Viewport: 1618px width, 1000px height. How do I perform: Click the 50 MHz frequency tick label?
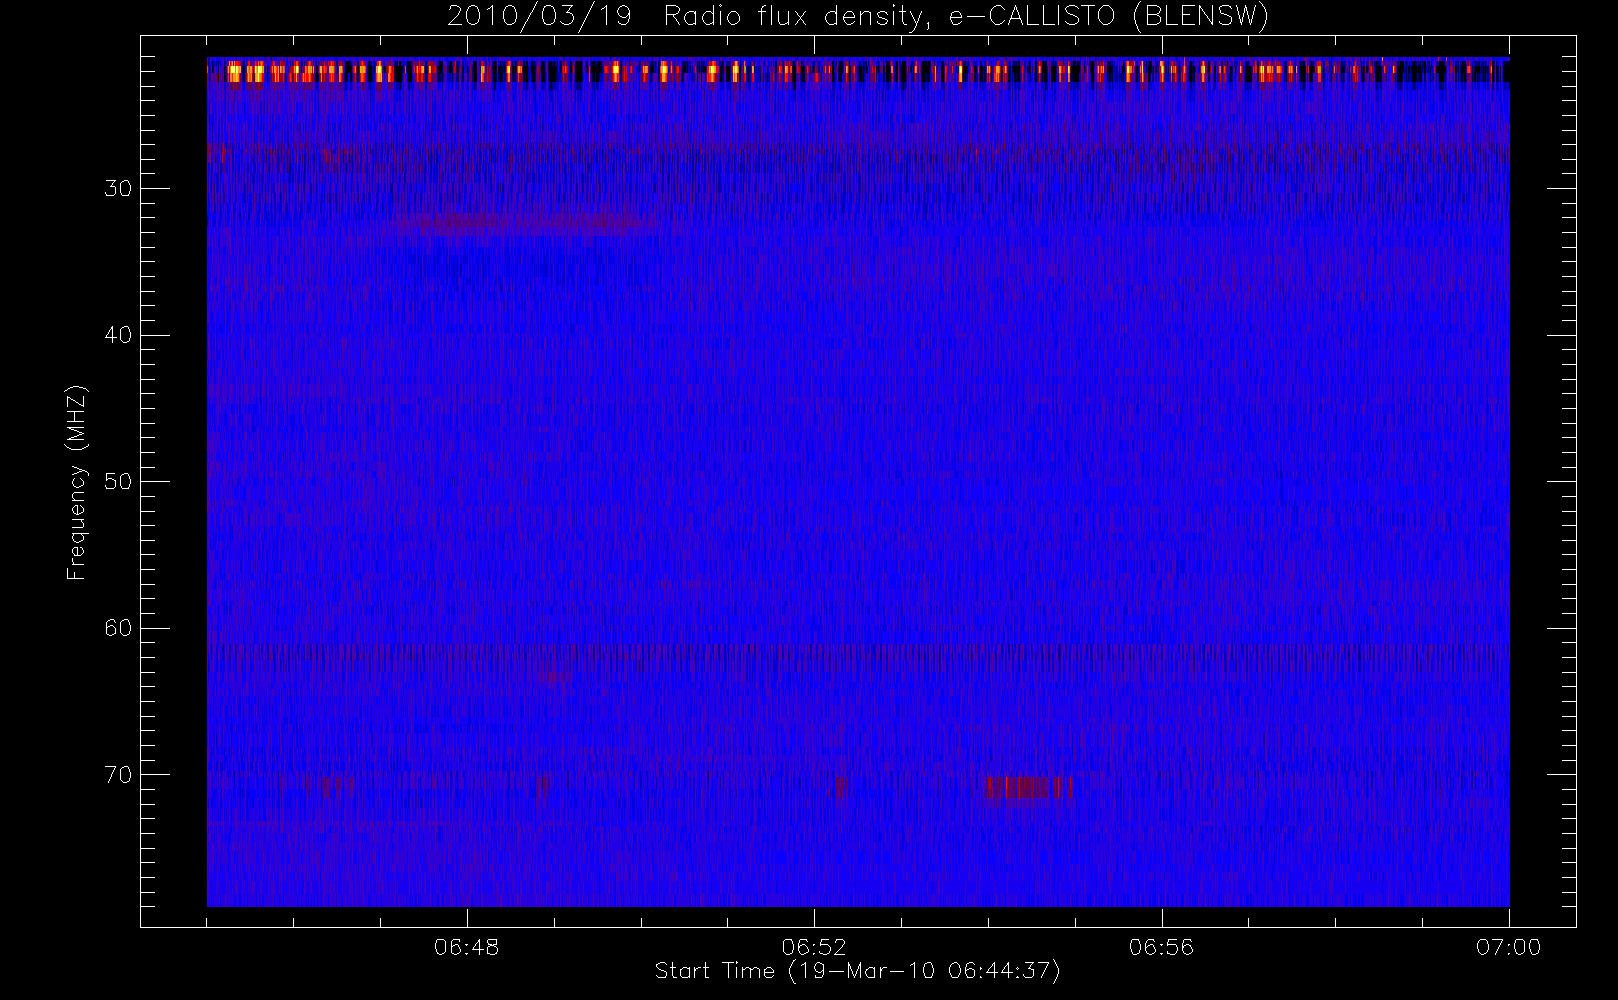[118, 481]
